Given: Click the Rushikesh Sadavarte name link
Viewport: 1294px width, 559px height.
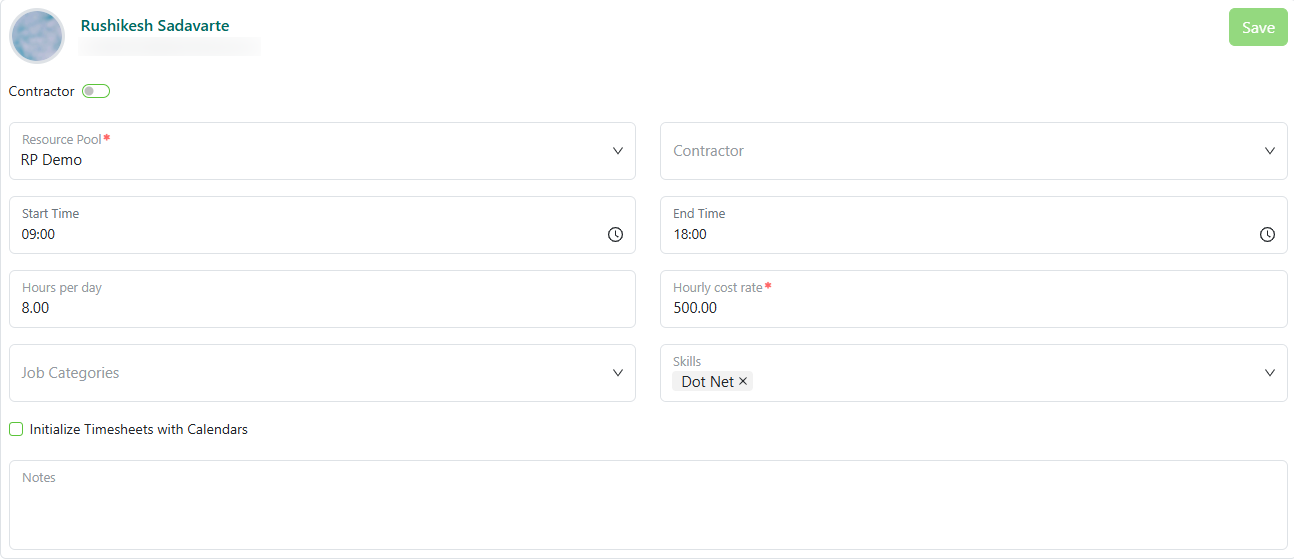Looking at the screenshot, I should (x=155, y=25).
